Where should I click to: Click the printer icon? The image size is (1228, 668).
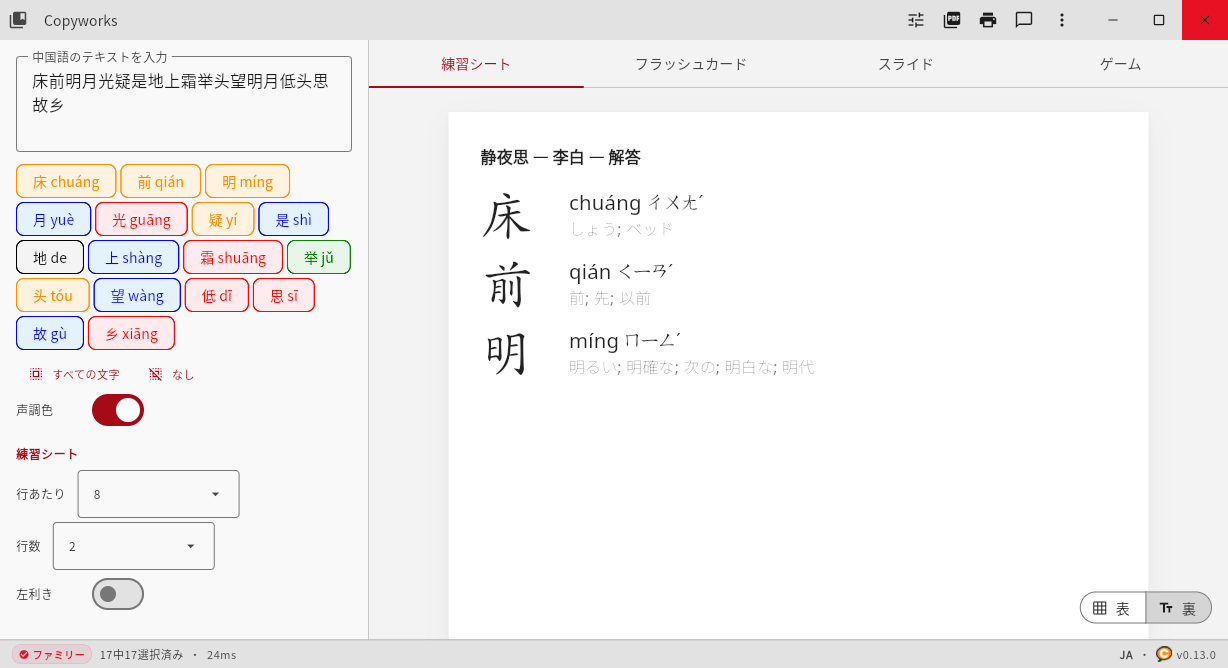[x=988, y=20]
